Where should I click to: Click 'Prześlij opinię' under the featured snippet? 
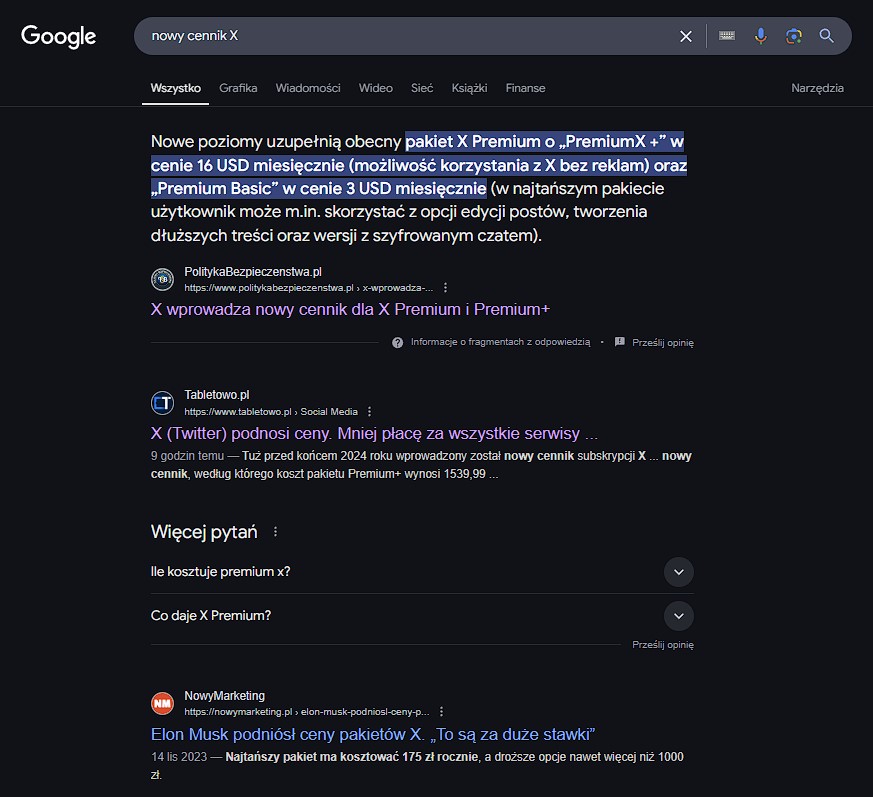(663, 343)
